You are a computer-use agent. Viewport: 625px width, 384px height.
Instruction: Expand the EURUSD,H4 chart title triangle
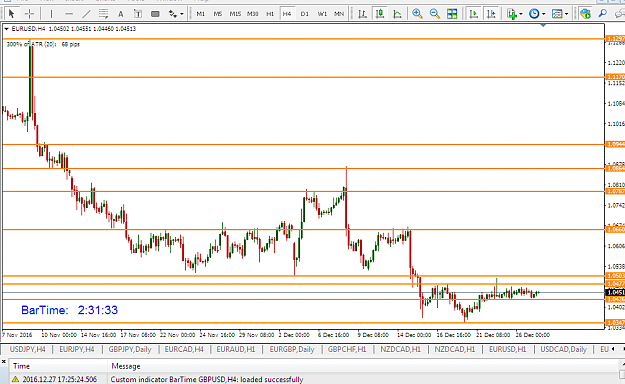click(x=6, y=29)
